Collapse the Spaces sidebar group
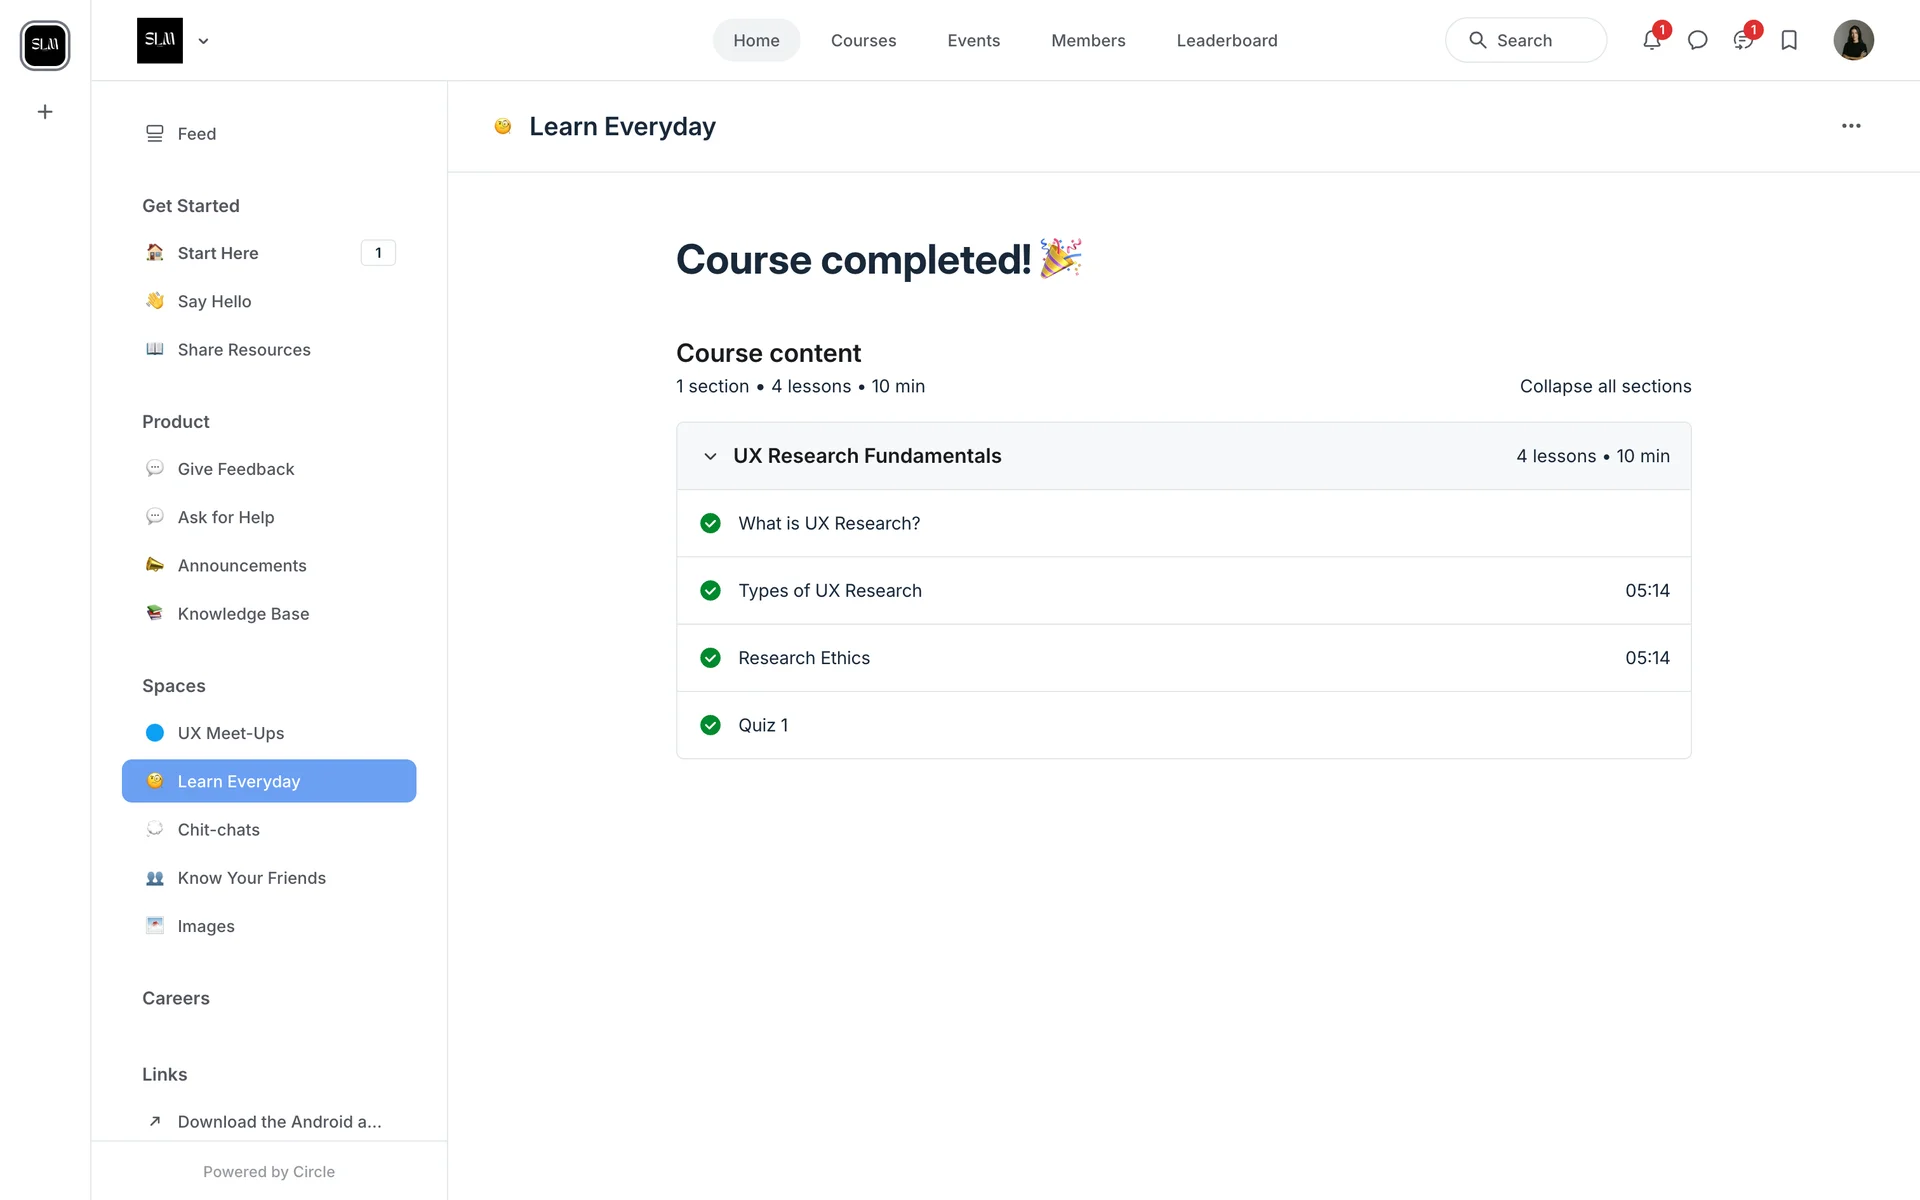Viewport: 1920px width, 1200px height. (x=174, y=686)
